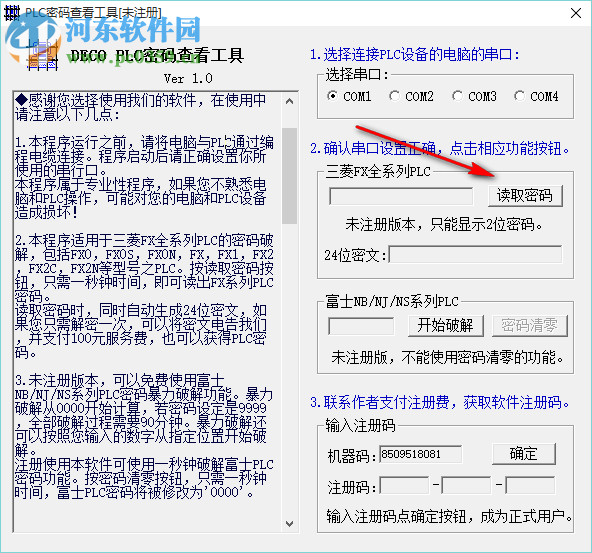Confirm registration with the 确定 button
This screenshot has height=553, width=592.
[524, 454]
